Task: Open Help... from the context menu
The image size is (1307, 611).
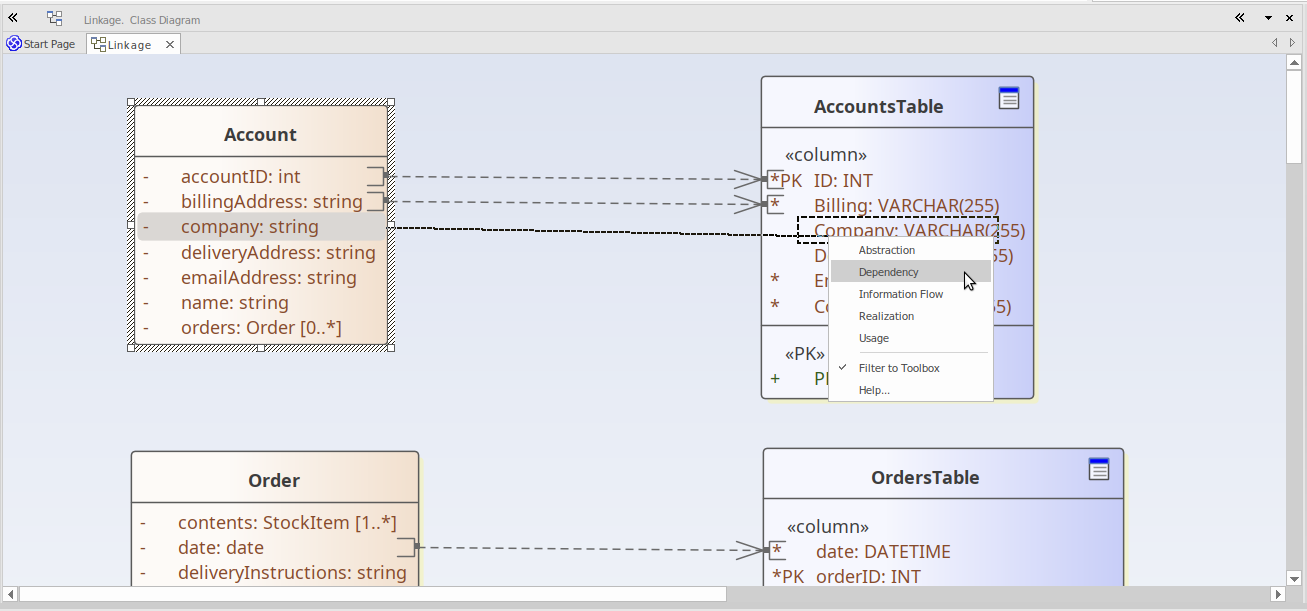Action: point(874,390)
